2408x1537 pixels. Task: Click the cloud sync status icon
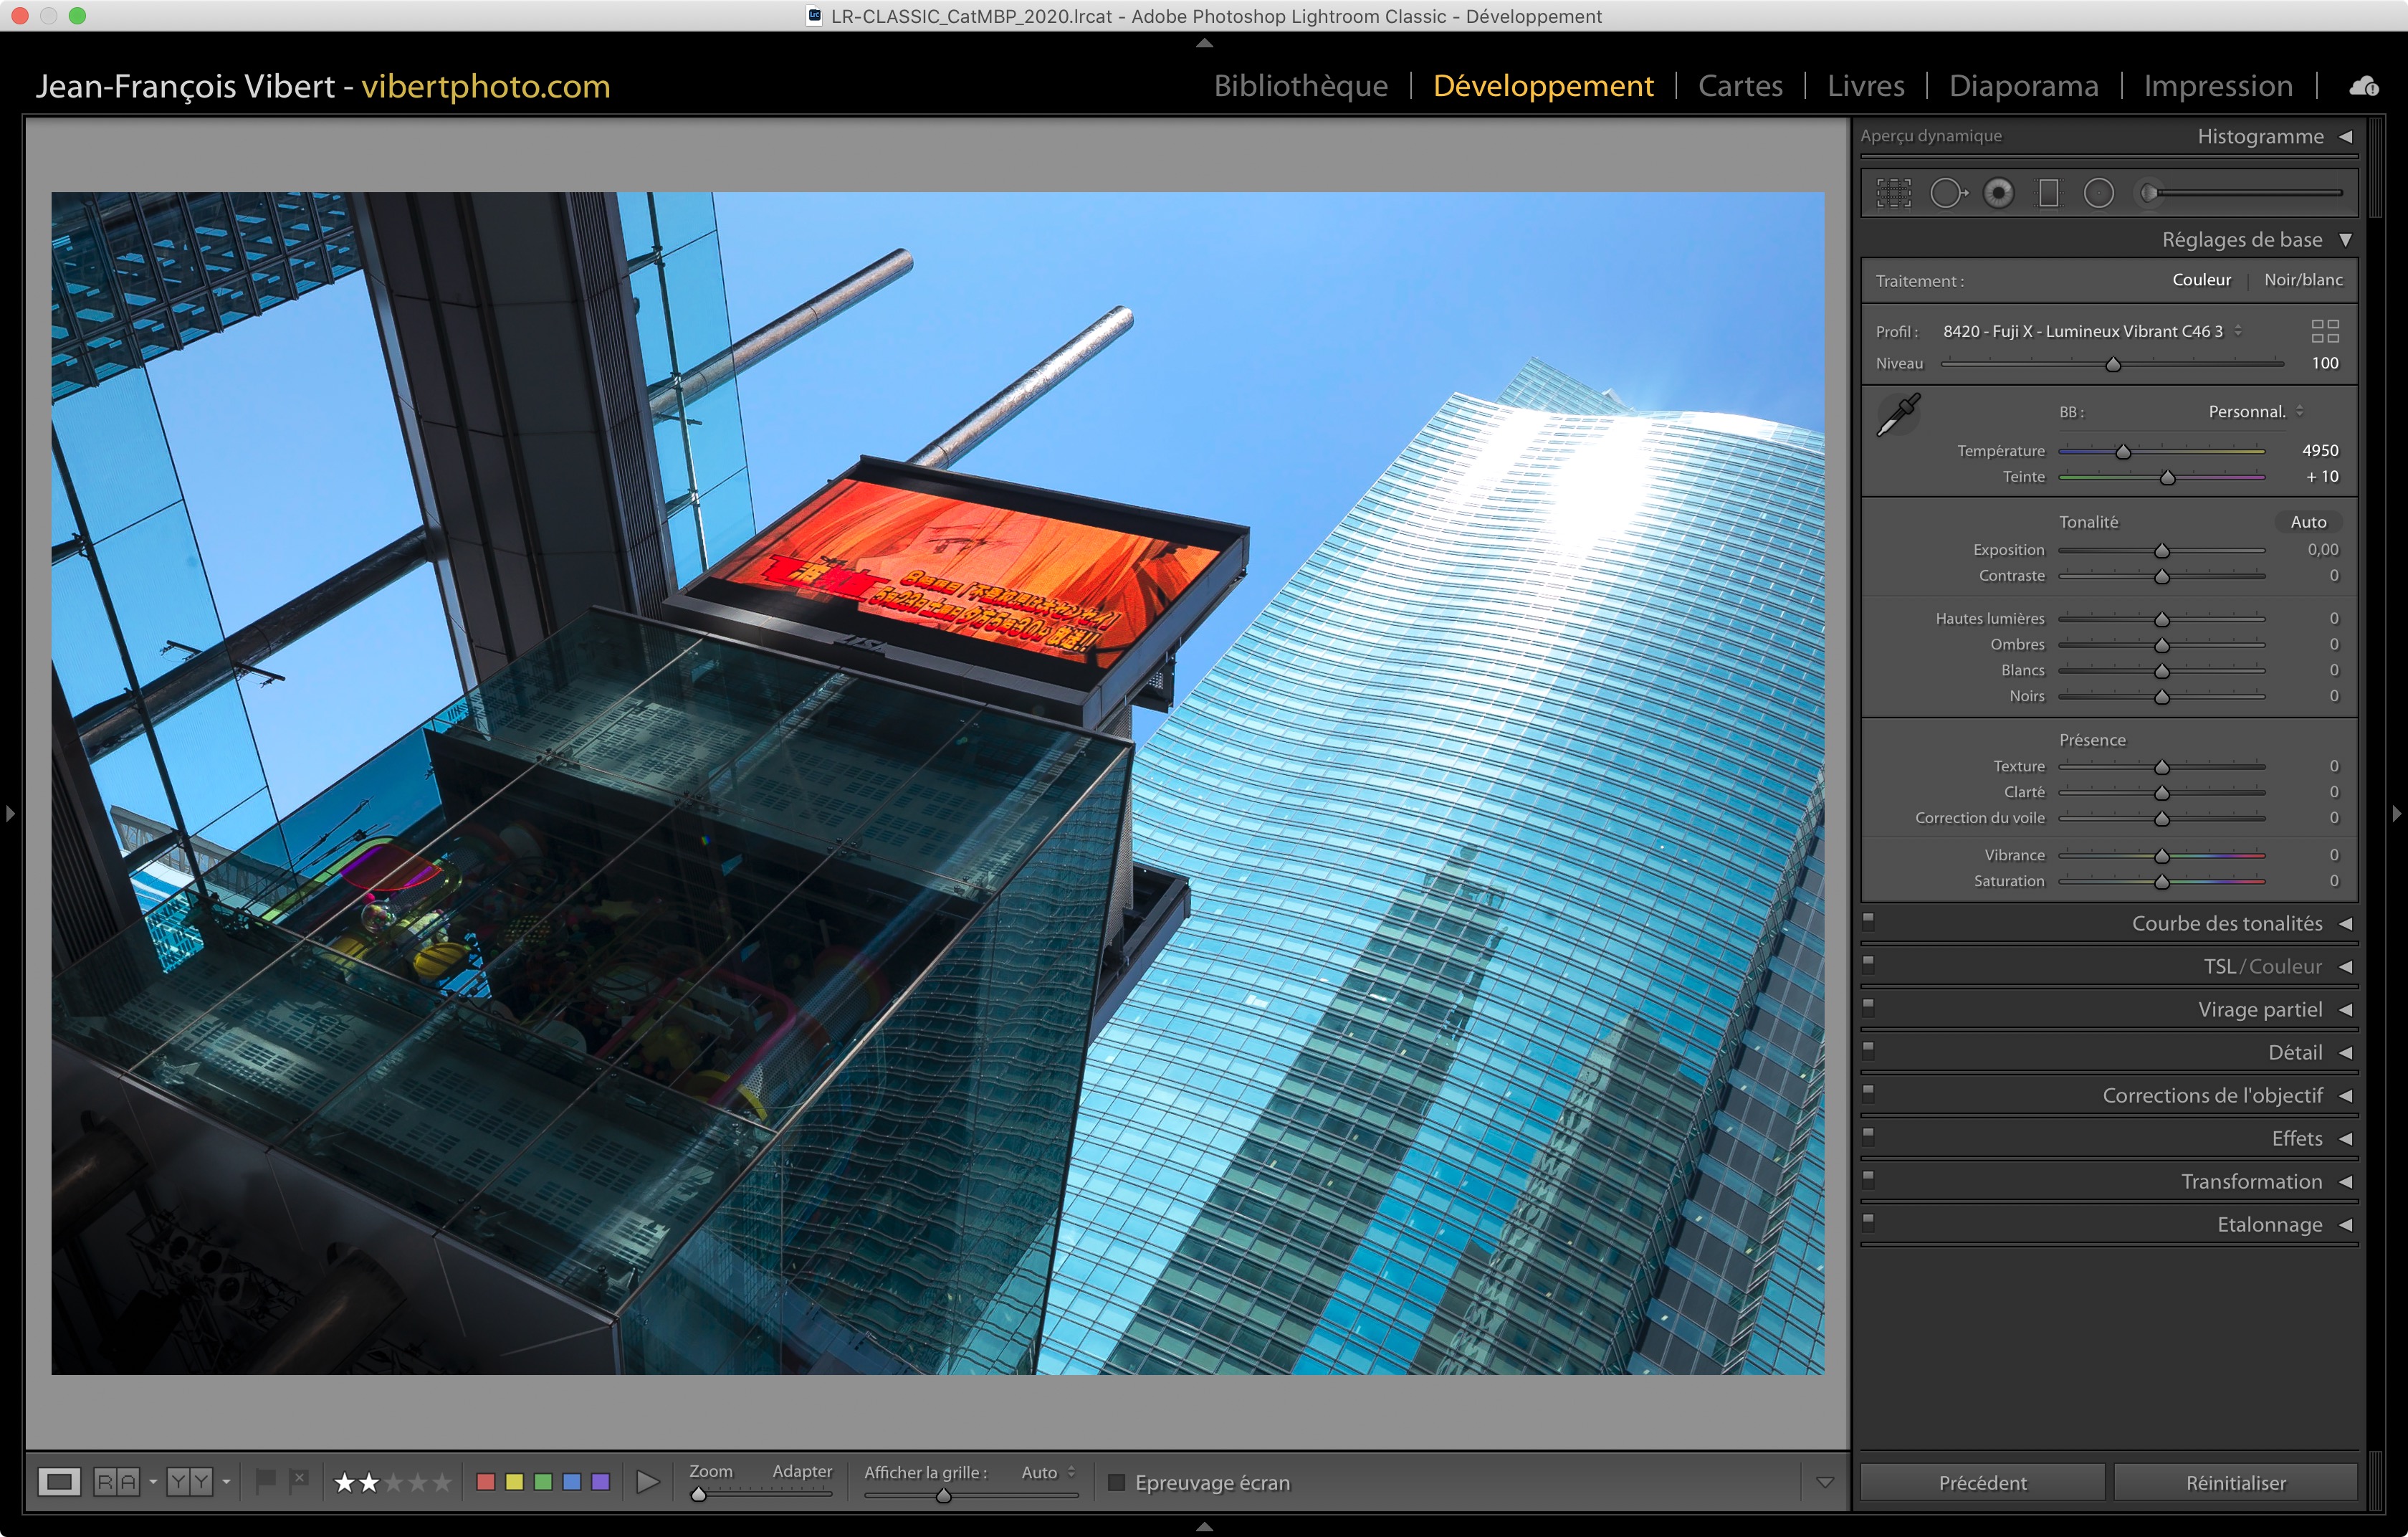[x=2363, y=87]
